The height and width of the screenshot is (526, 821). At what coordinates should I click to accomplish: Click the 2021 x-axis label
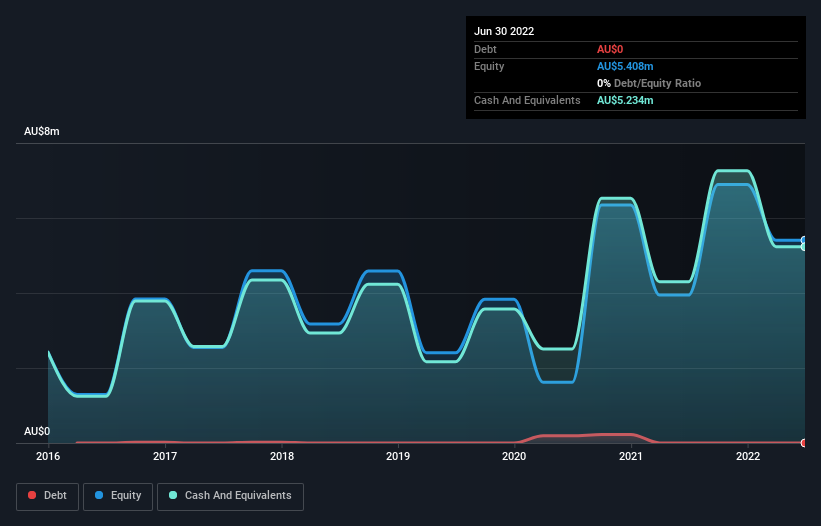click(x=631, y=456)
